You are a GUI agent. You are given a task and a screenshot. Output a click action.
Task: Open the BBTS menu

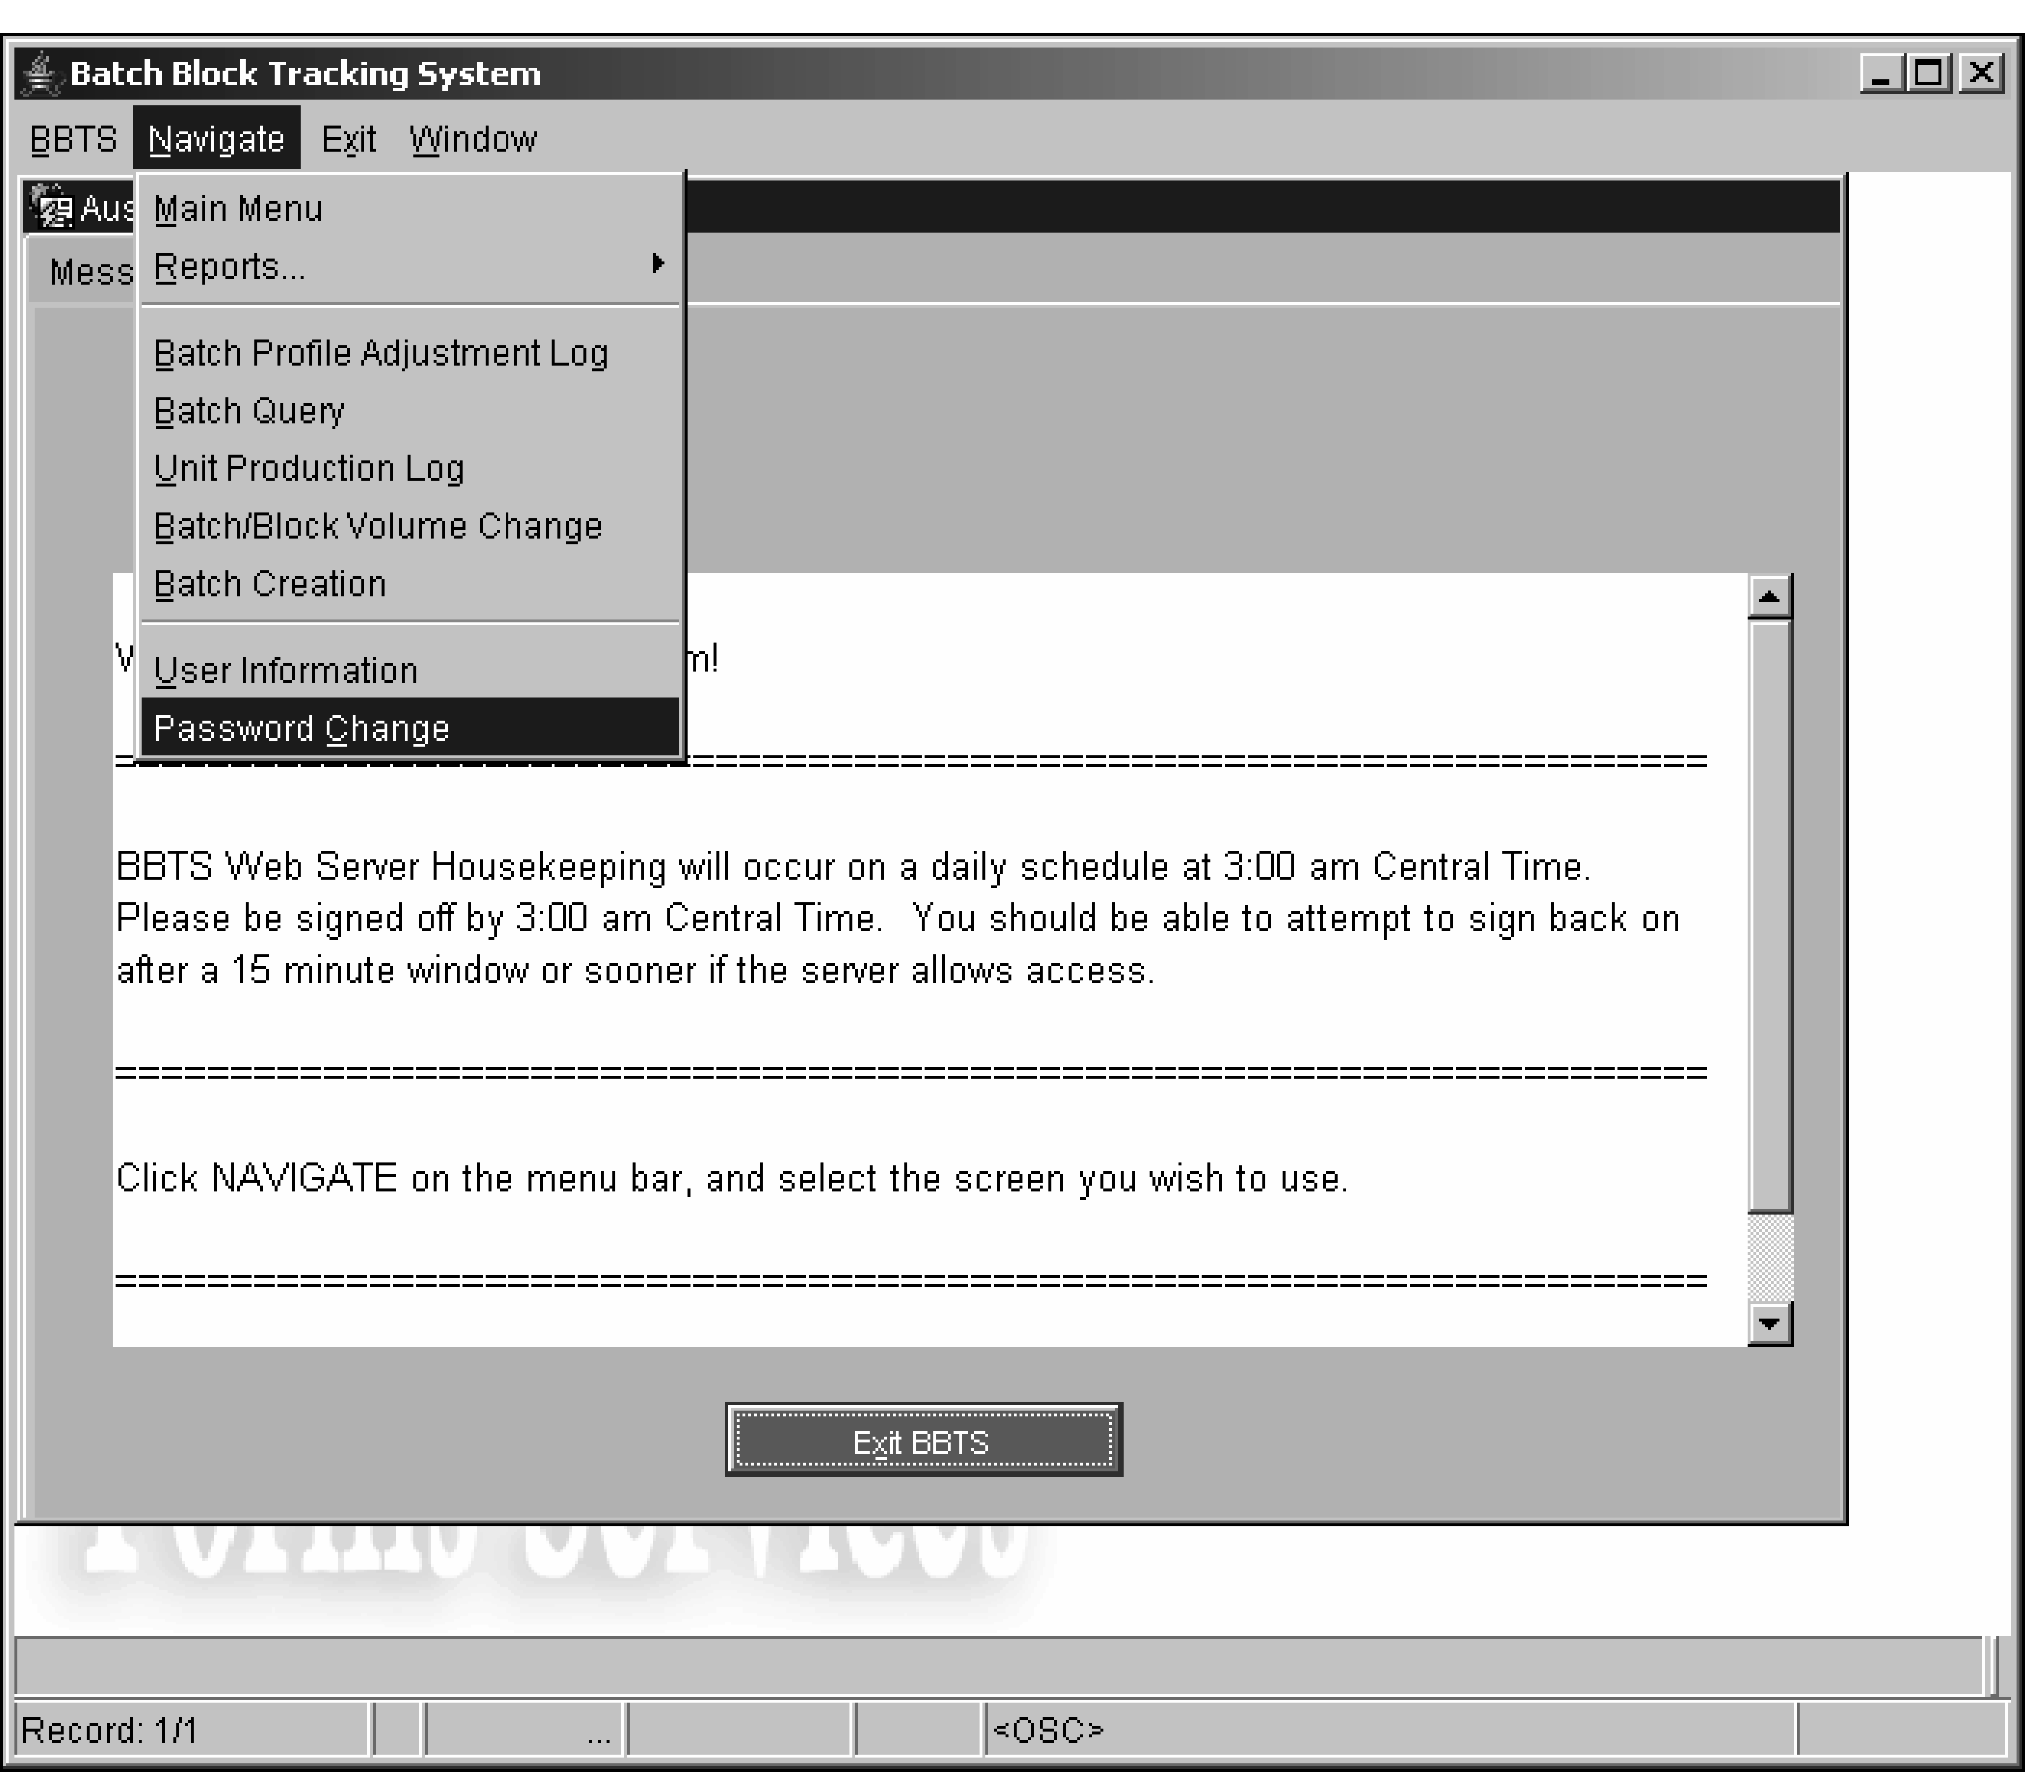[x=73, y=139]
